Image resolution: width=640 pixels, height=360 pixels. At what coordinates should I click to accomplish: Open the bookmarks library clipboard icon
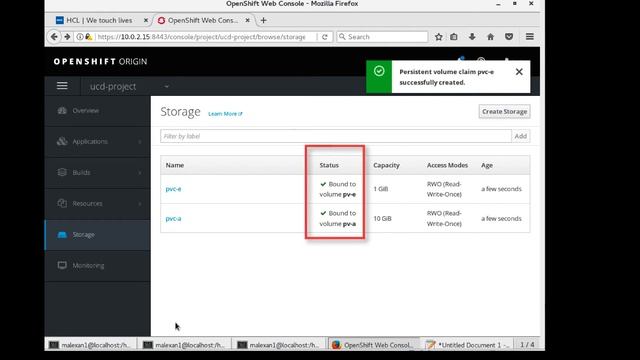[x=454, y=37]
